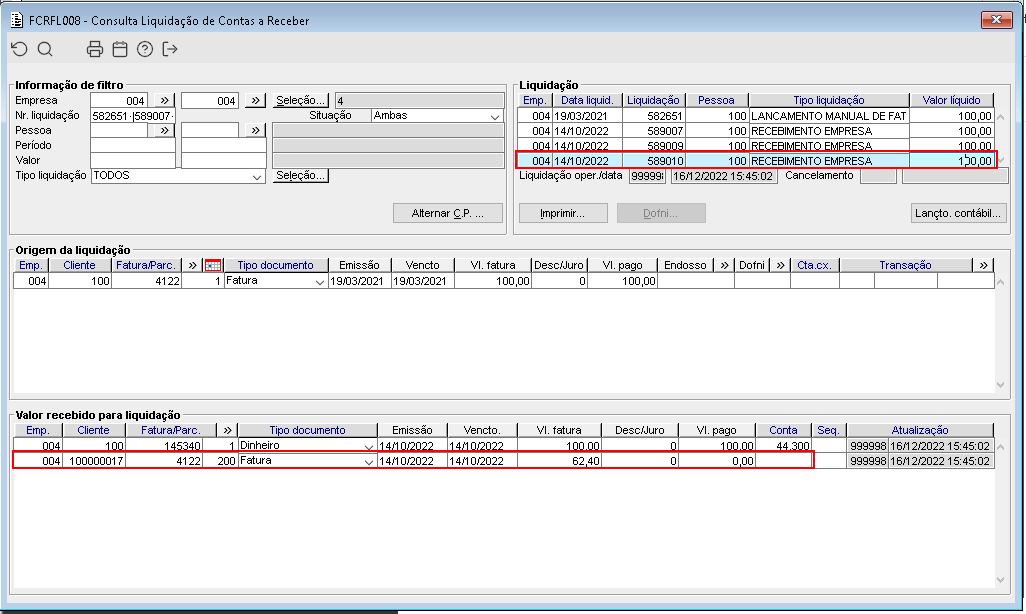Screen dimensions: 1026x614
Task: Click Origem grid scrollbar down arrow
Action: [1000, 385]
